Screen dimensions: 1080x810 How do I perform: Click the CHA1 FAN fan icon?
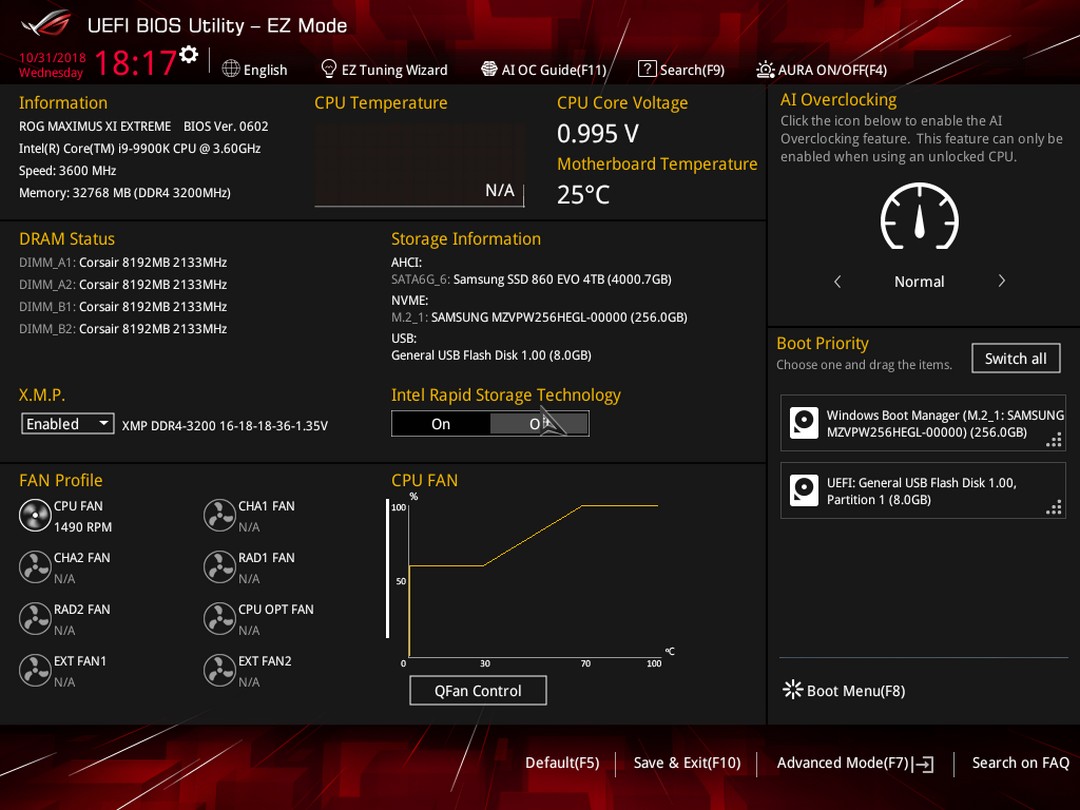220,515
